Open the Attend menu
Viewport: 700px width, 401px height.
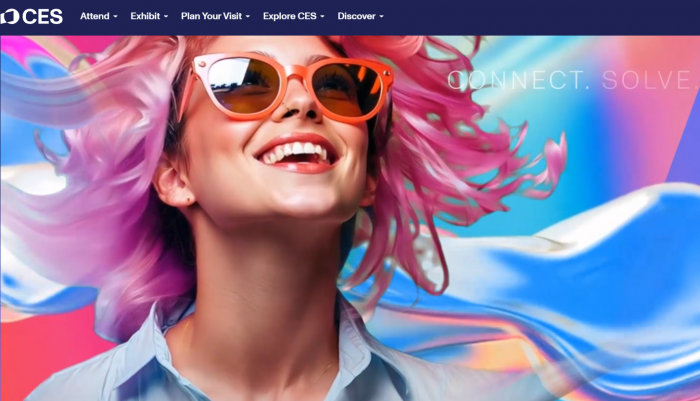[x=94, y=16]
